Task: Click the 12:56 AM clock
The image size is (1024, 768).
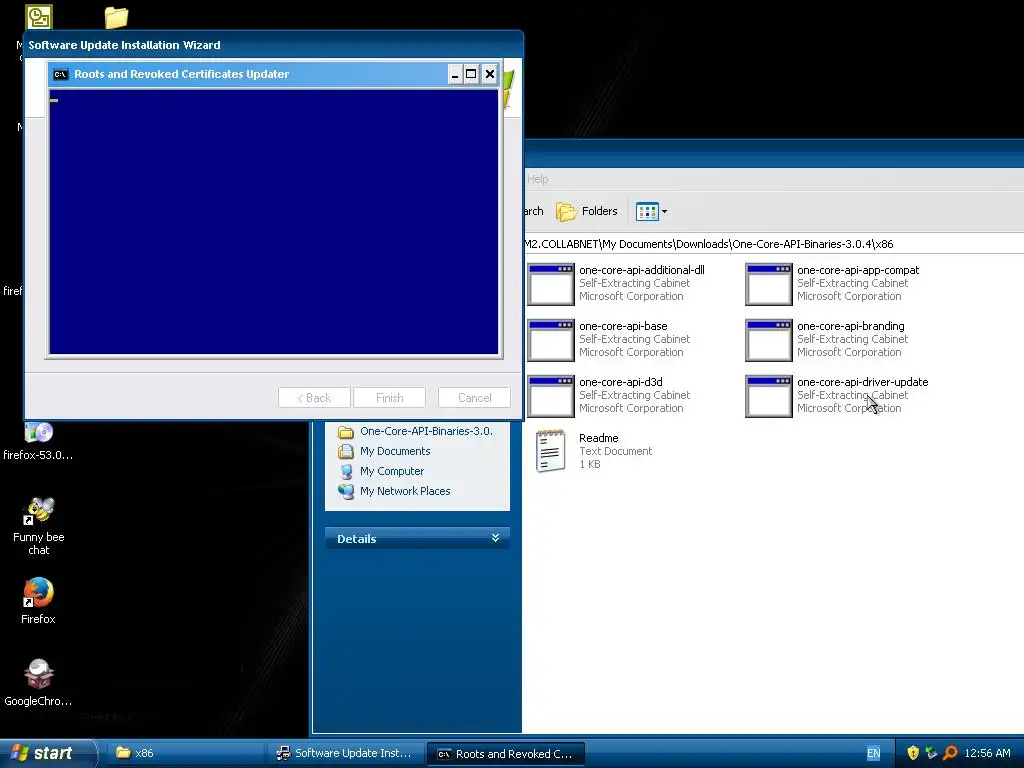Action: pos(987,753)
